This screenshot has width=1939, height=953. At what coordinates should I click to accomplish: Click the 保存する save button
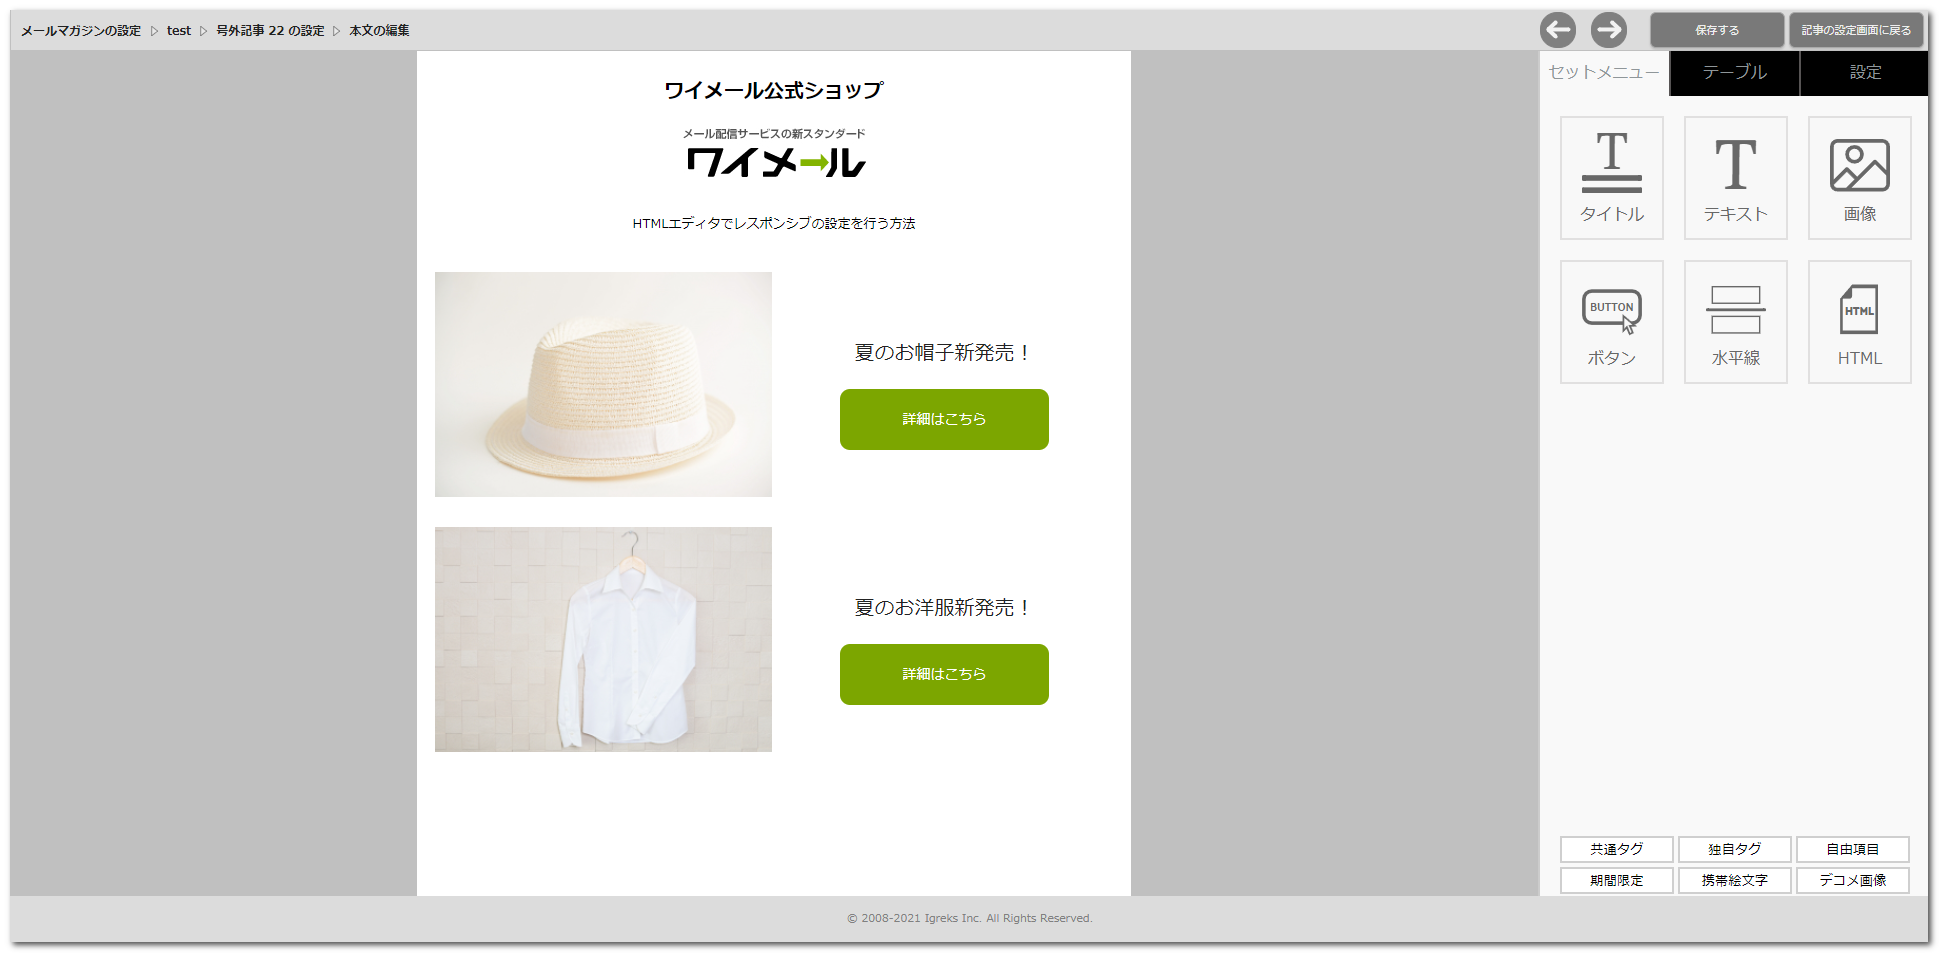(x=1716, y=30)
